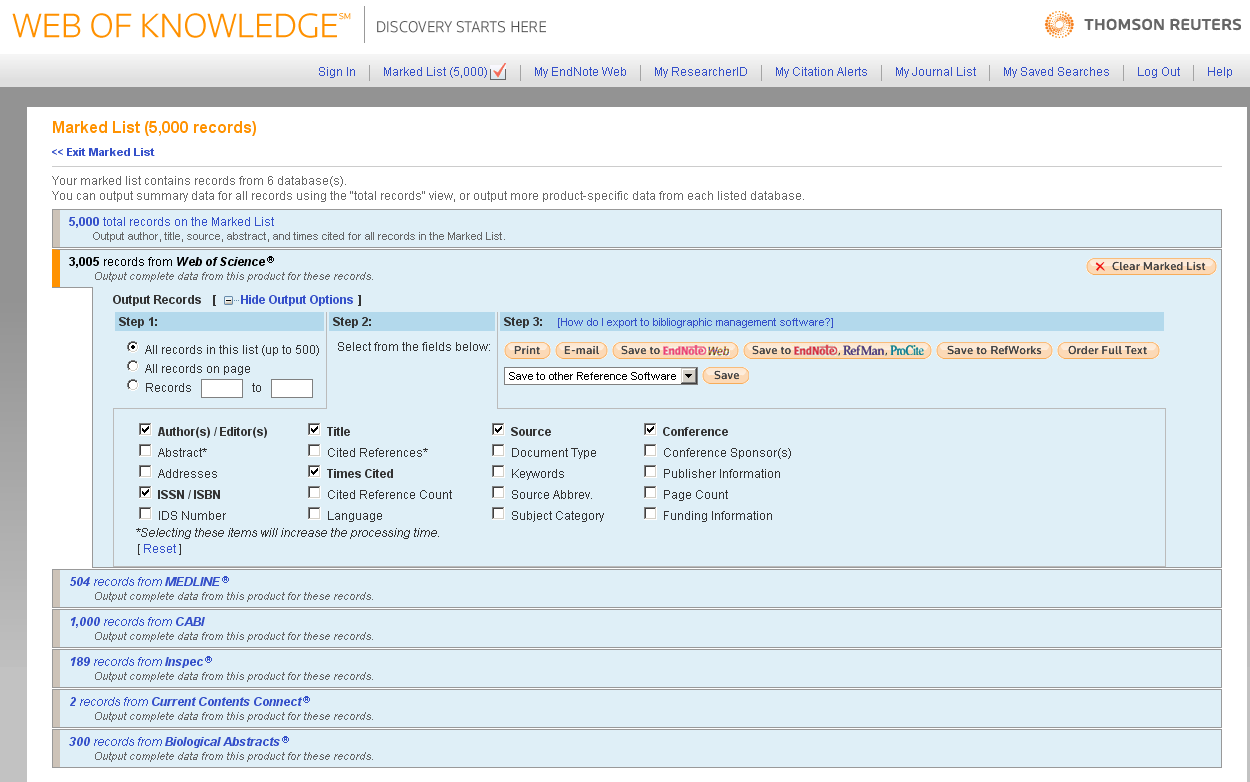Click the Exit Marked List link
Image resolution: width=1250 pixels, height=782 pixels.
103,152
